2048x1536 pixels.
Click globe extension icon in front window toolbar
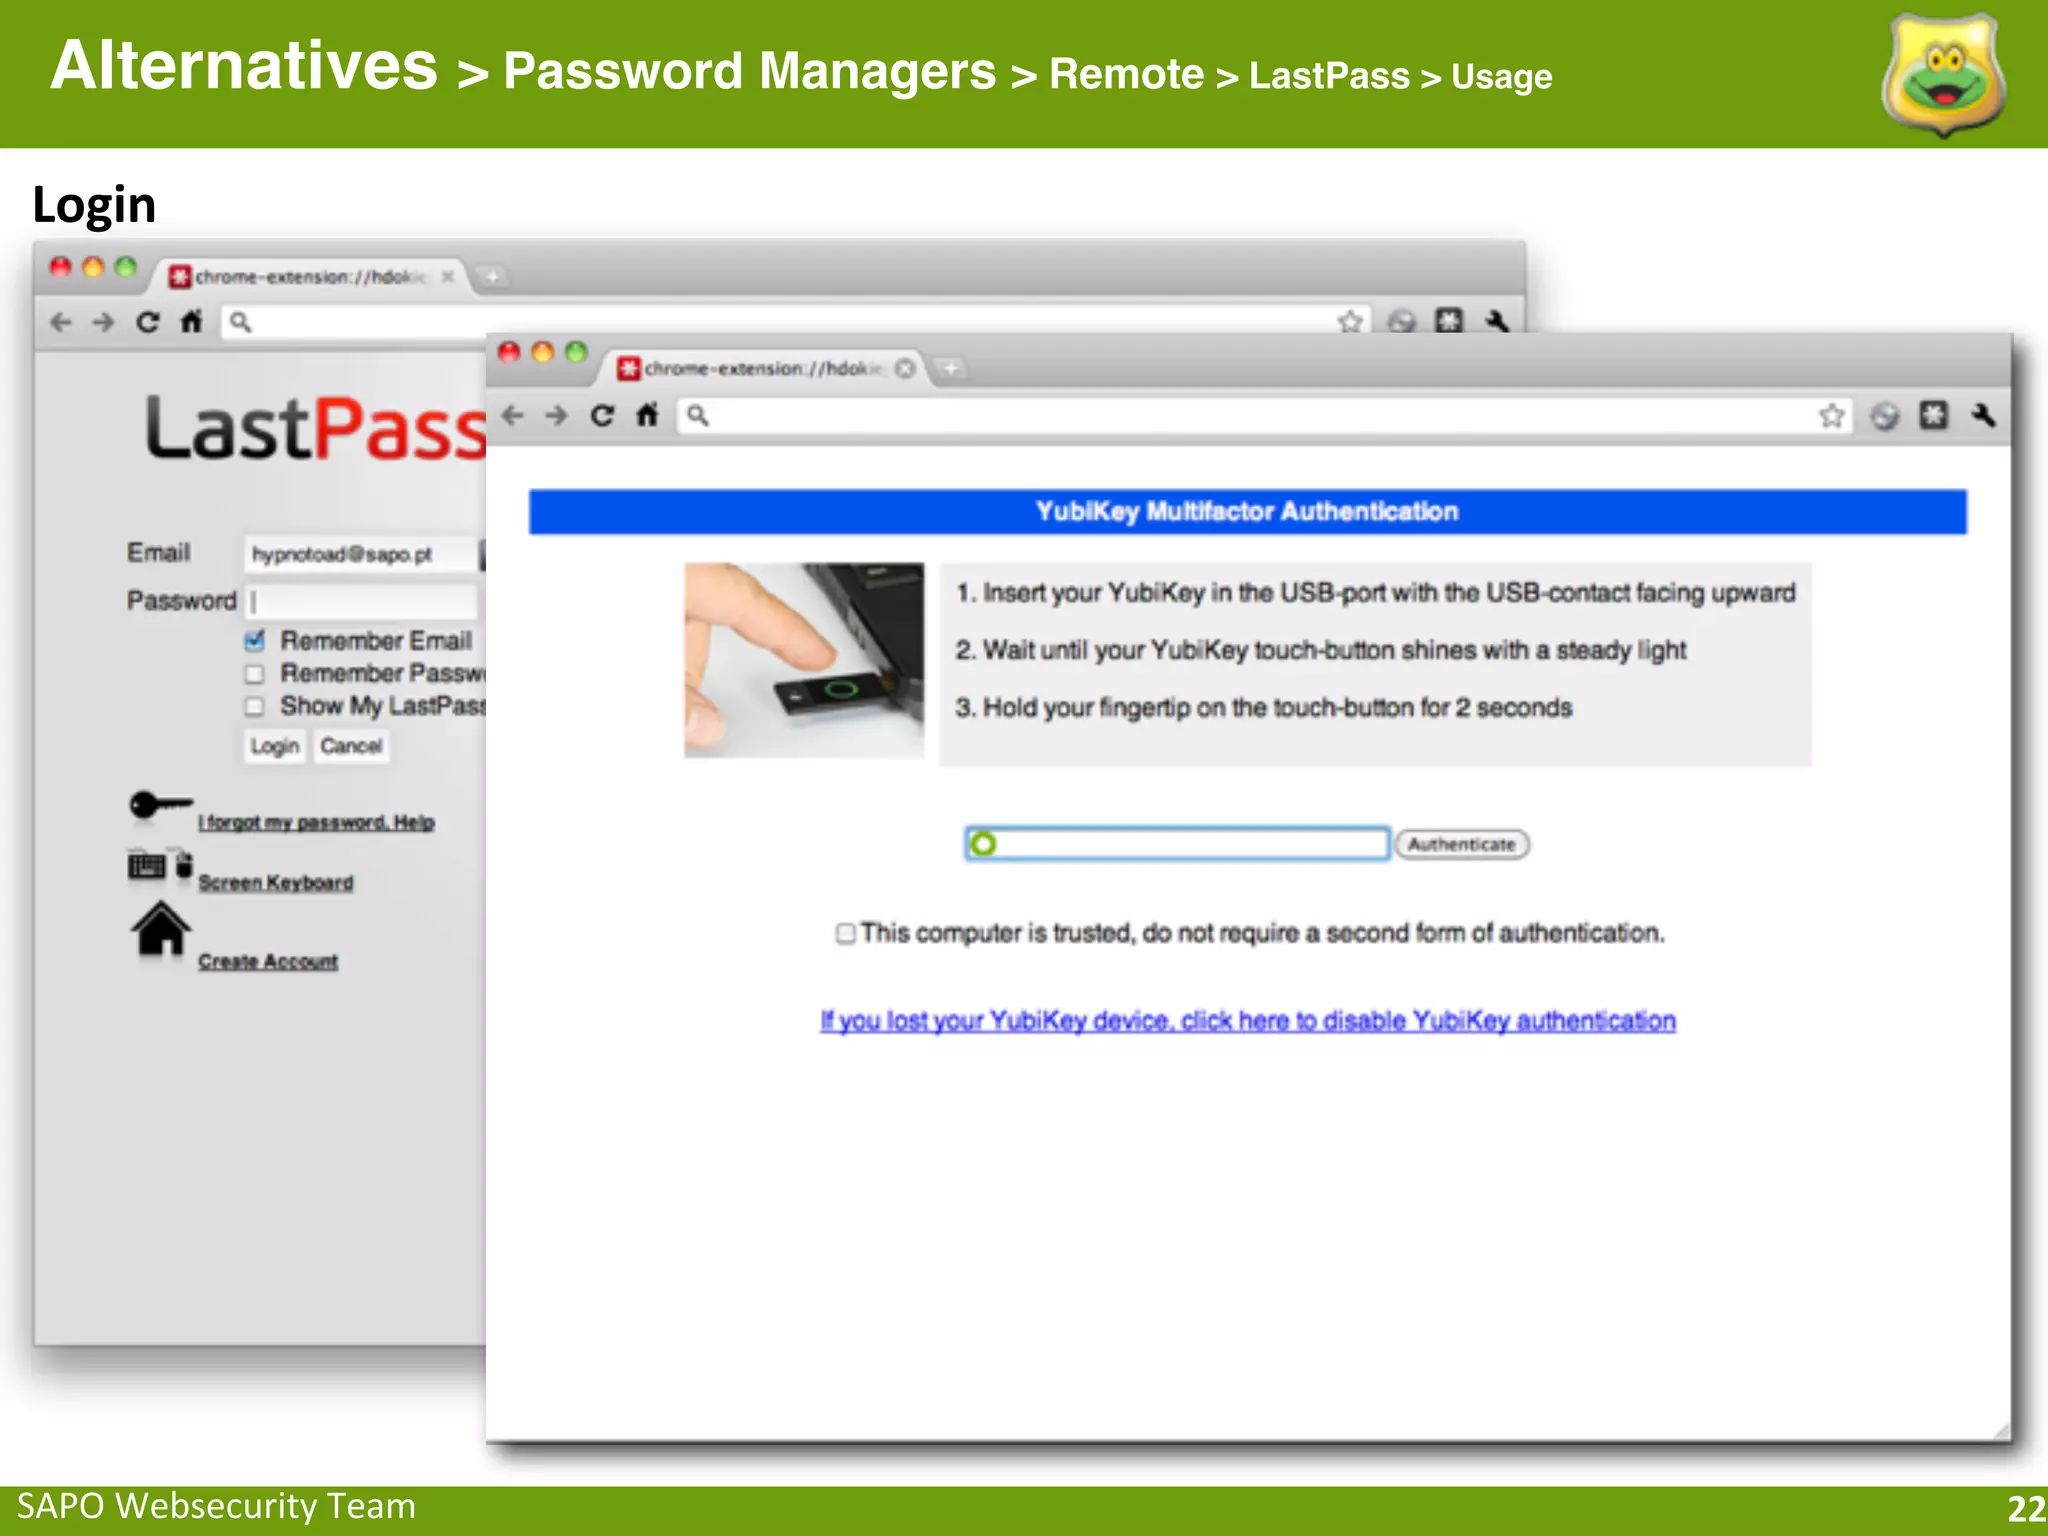(1884, 416)
